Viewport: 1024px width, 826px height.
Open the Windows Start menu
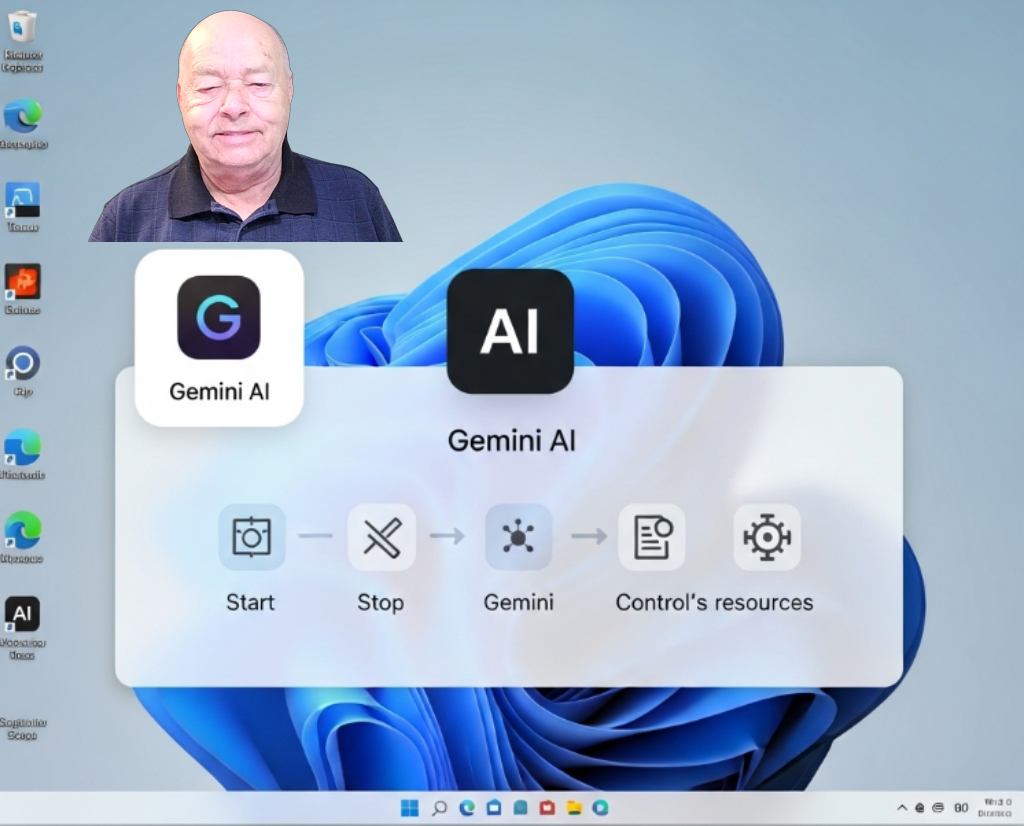(x=409, y=808)
